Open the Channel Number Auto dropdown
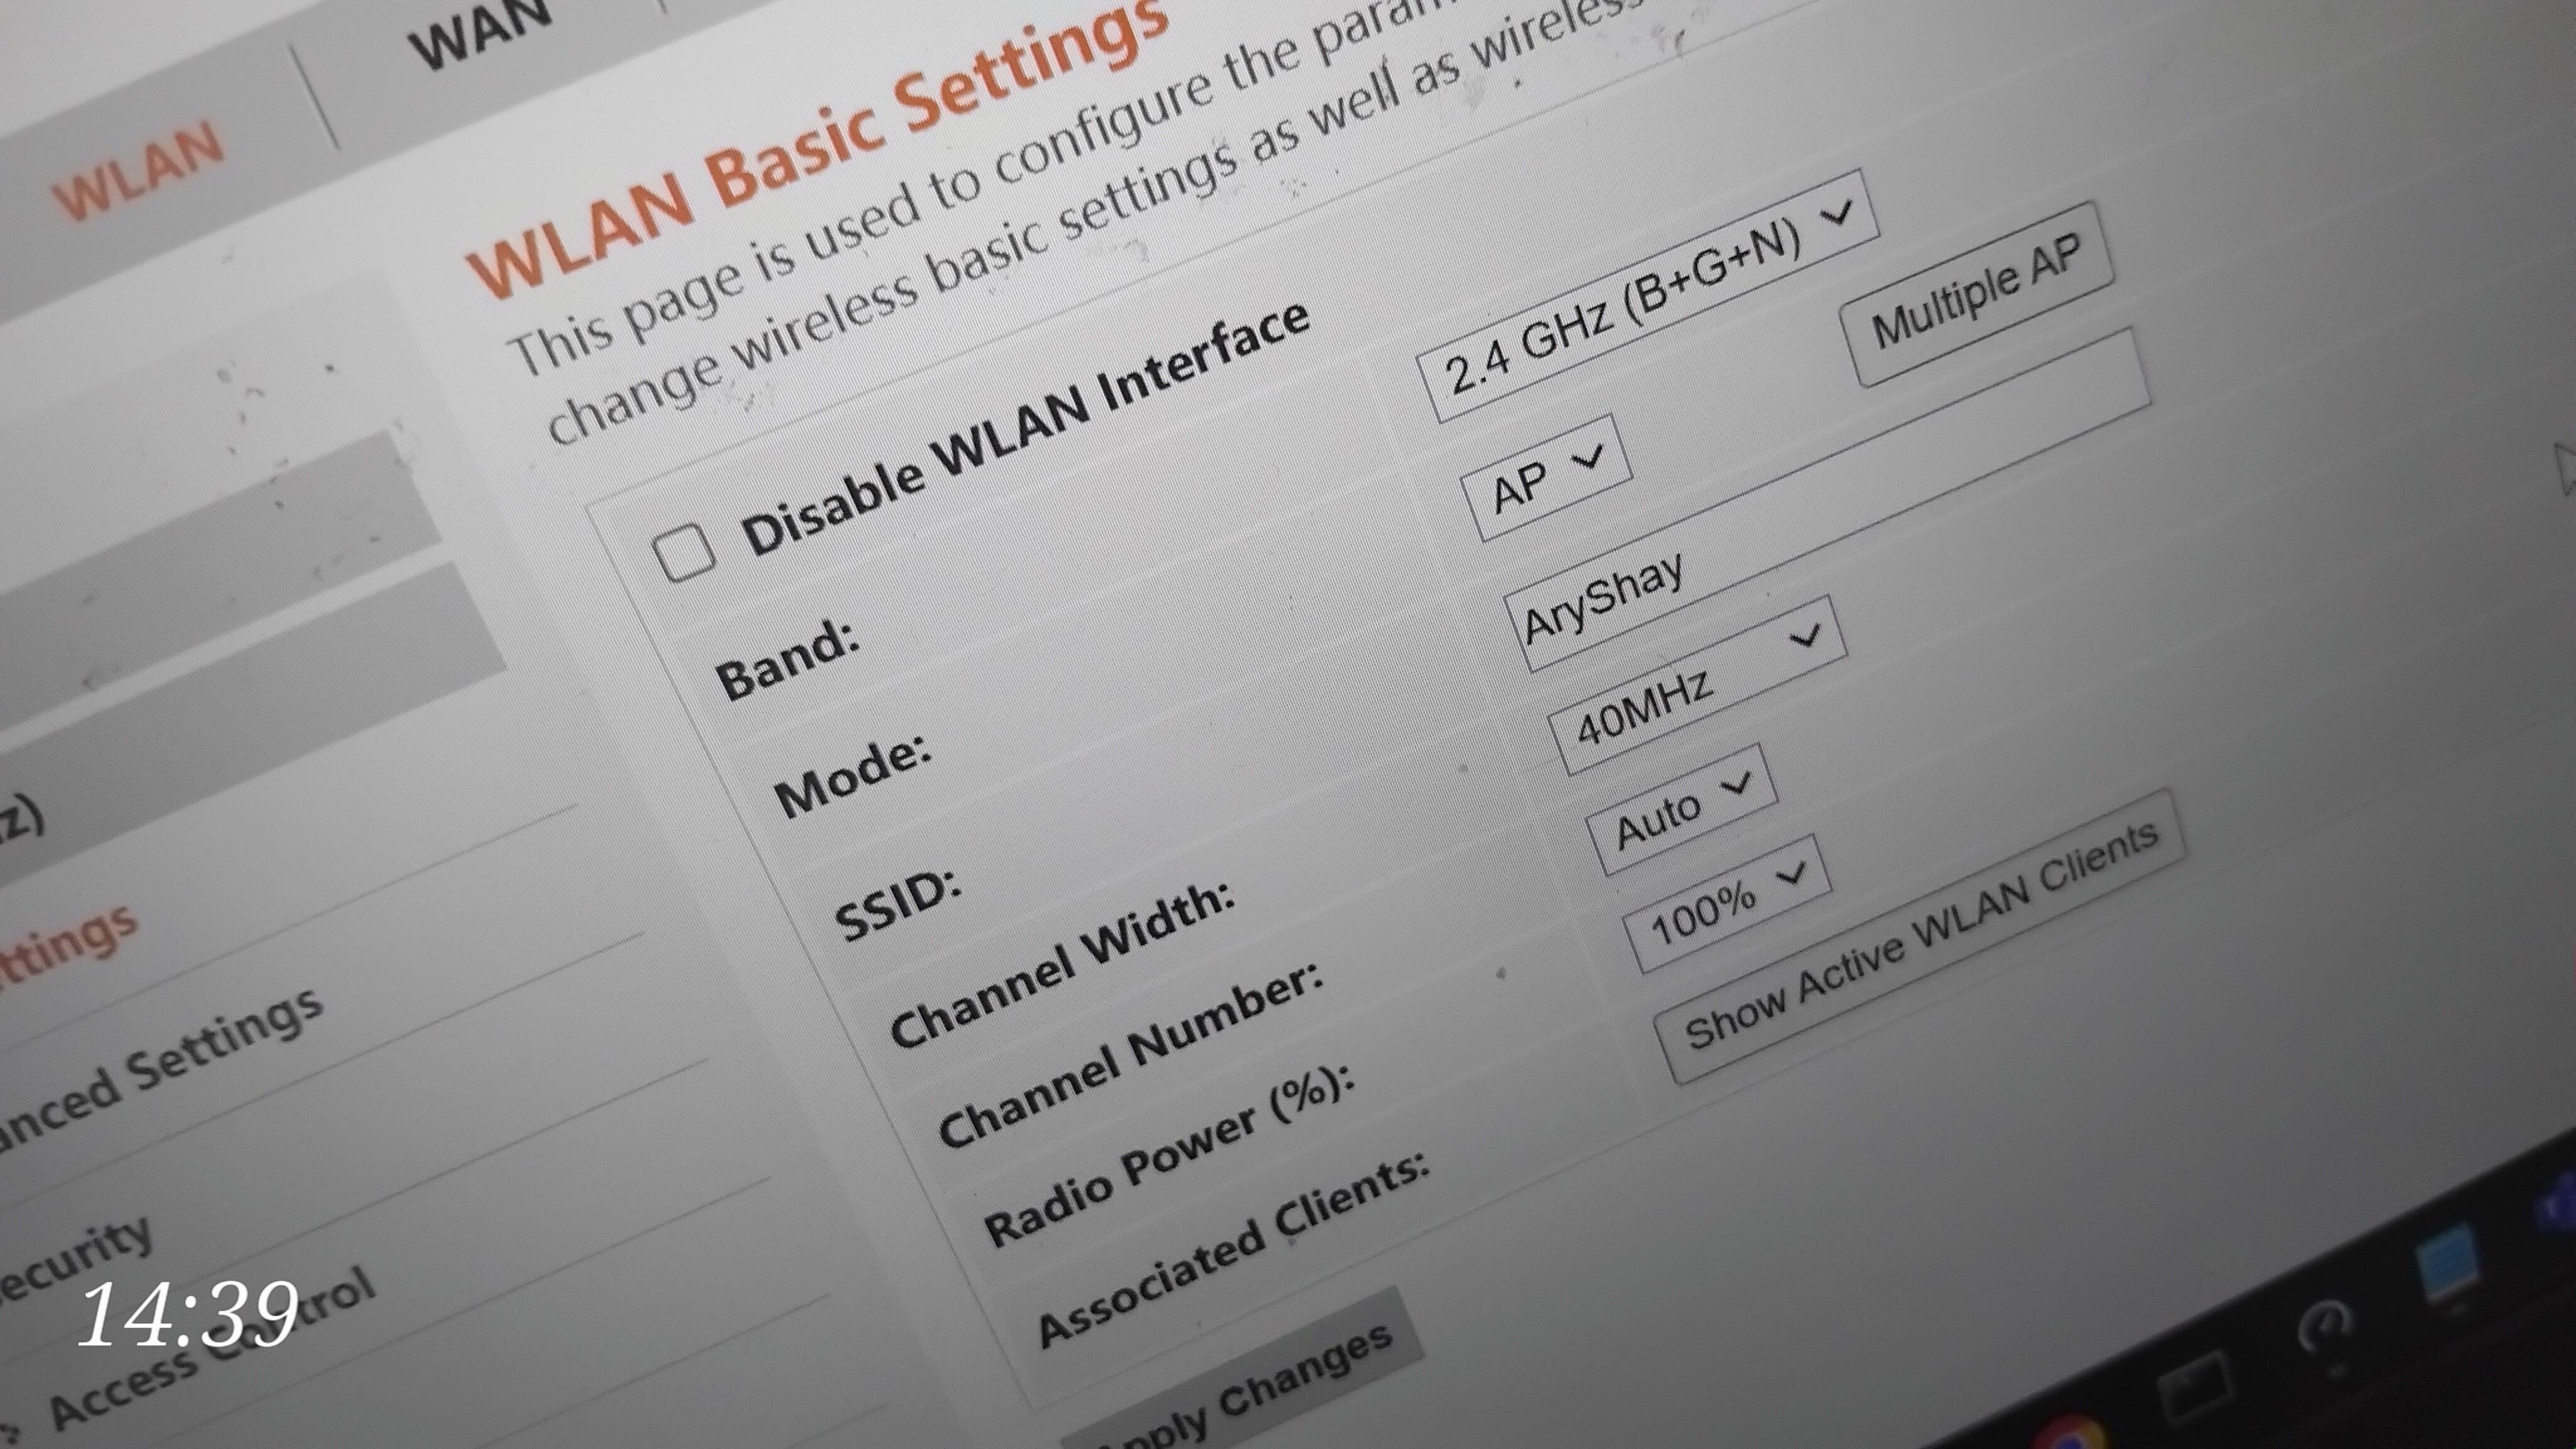This screenshot has height=1449, width=2576. (1681, 811)
